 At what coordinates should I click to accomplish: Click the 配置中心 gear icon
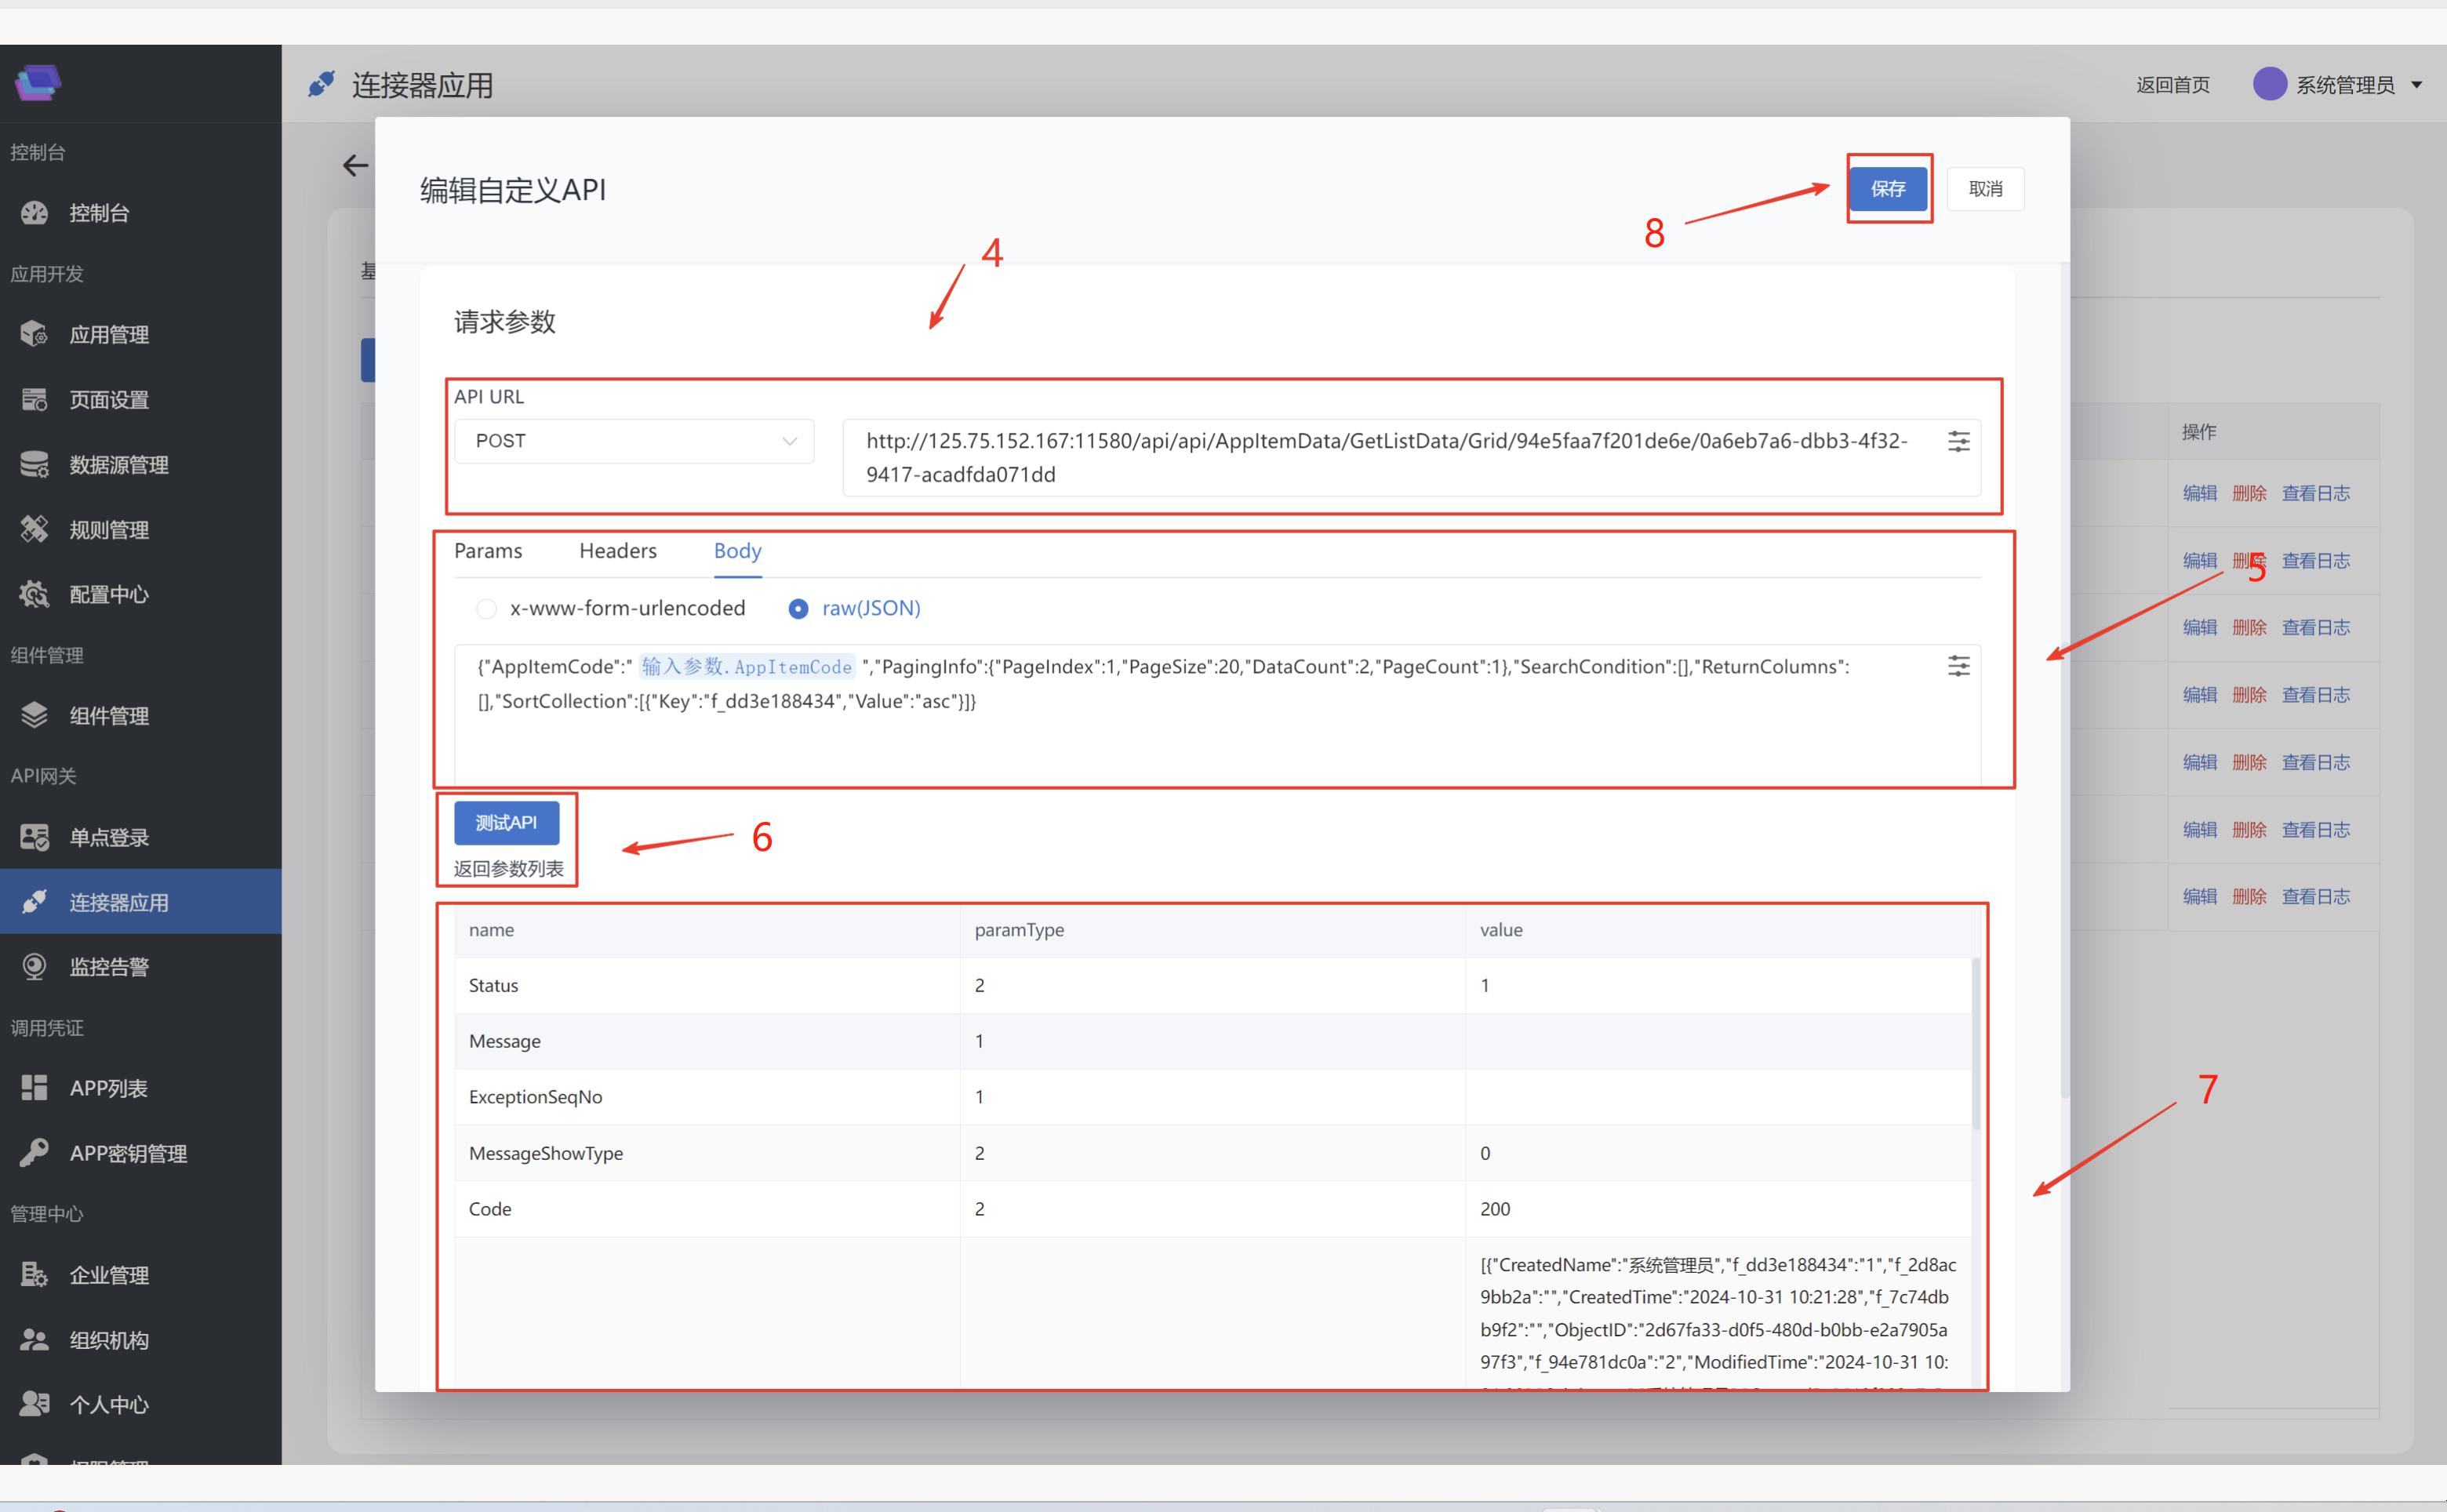tap(35, 594)
